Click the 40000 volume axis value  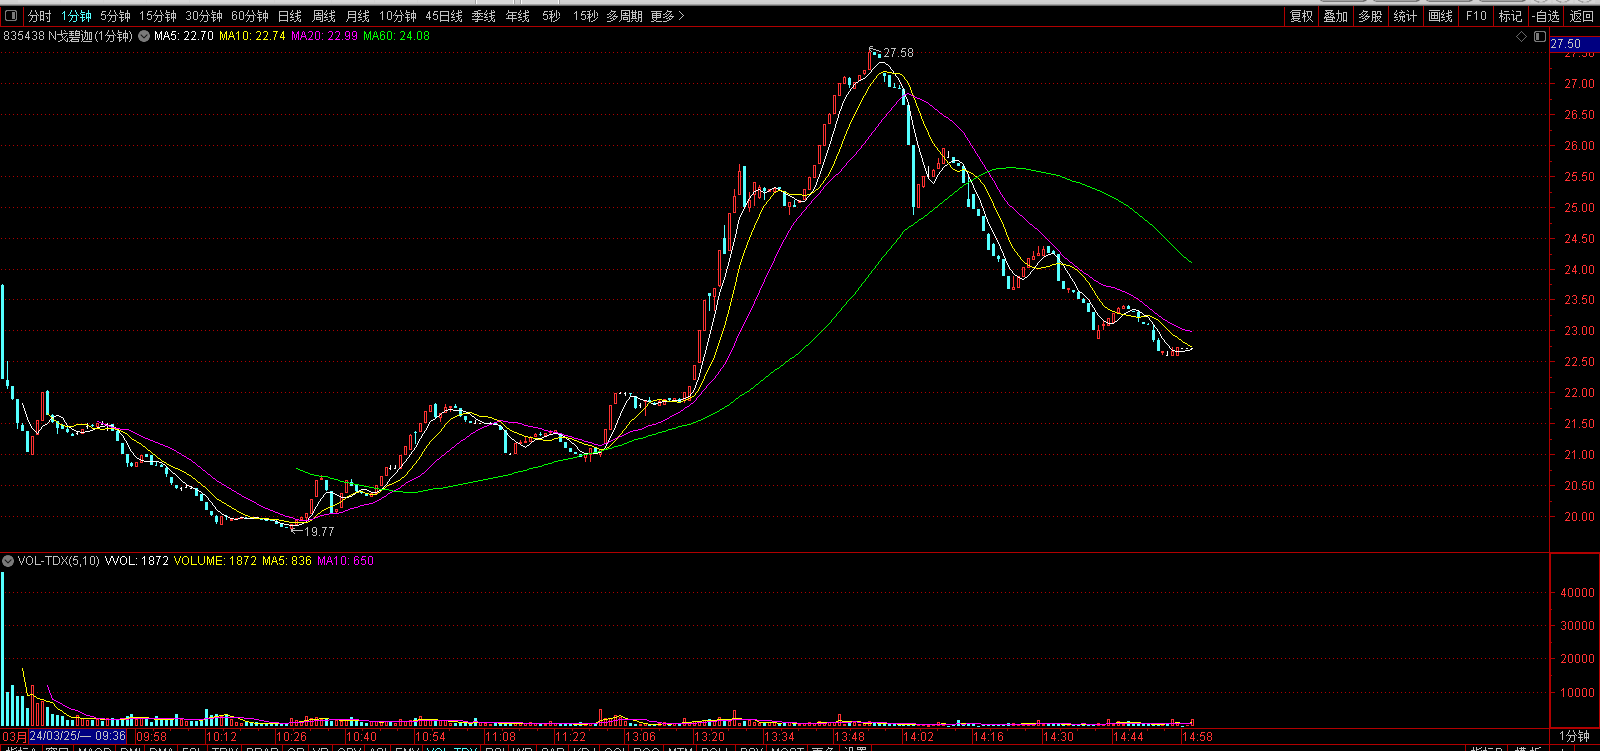click(1577, 593)
